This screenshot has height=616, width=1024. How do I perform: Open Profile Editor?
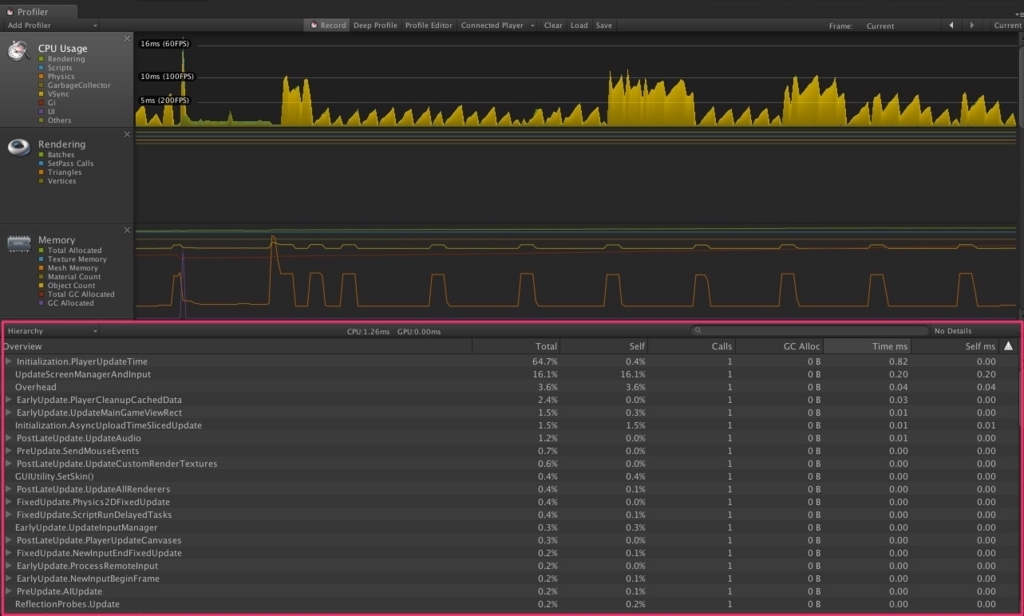[428, 25]
